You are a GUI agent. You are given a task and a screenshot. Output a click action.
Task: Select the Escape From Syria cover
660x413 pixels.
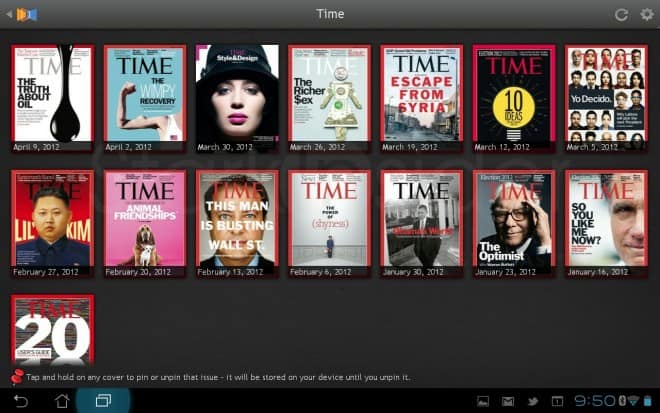tap(421, 94)
